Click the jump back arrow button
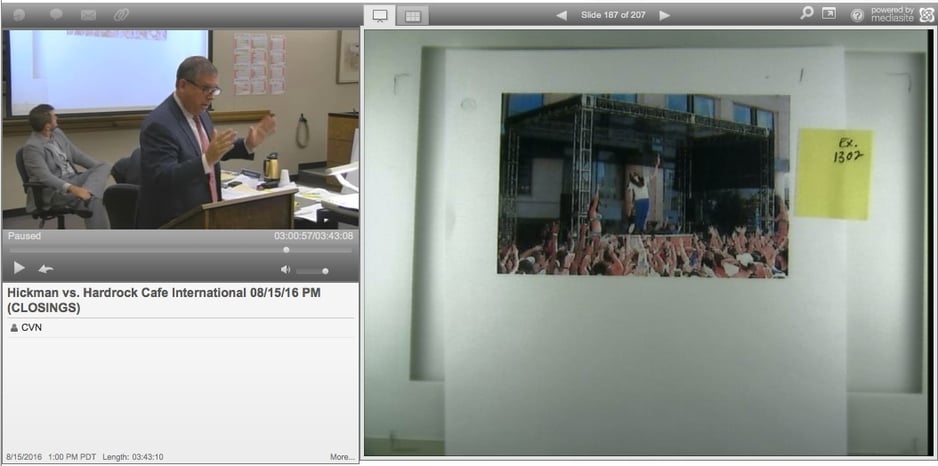 tap(45, 268)
